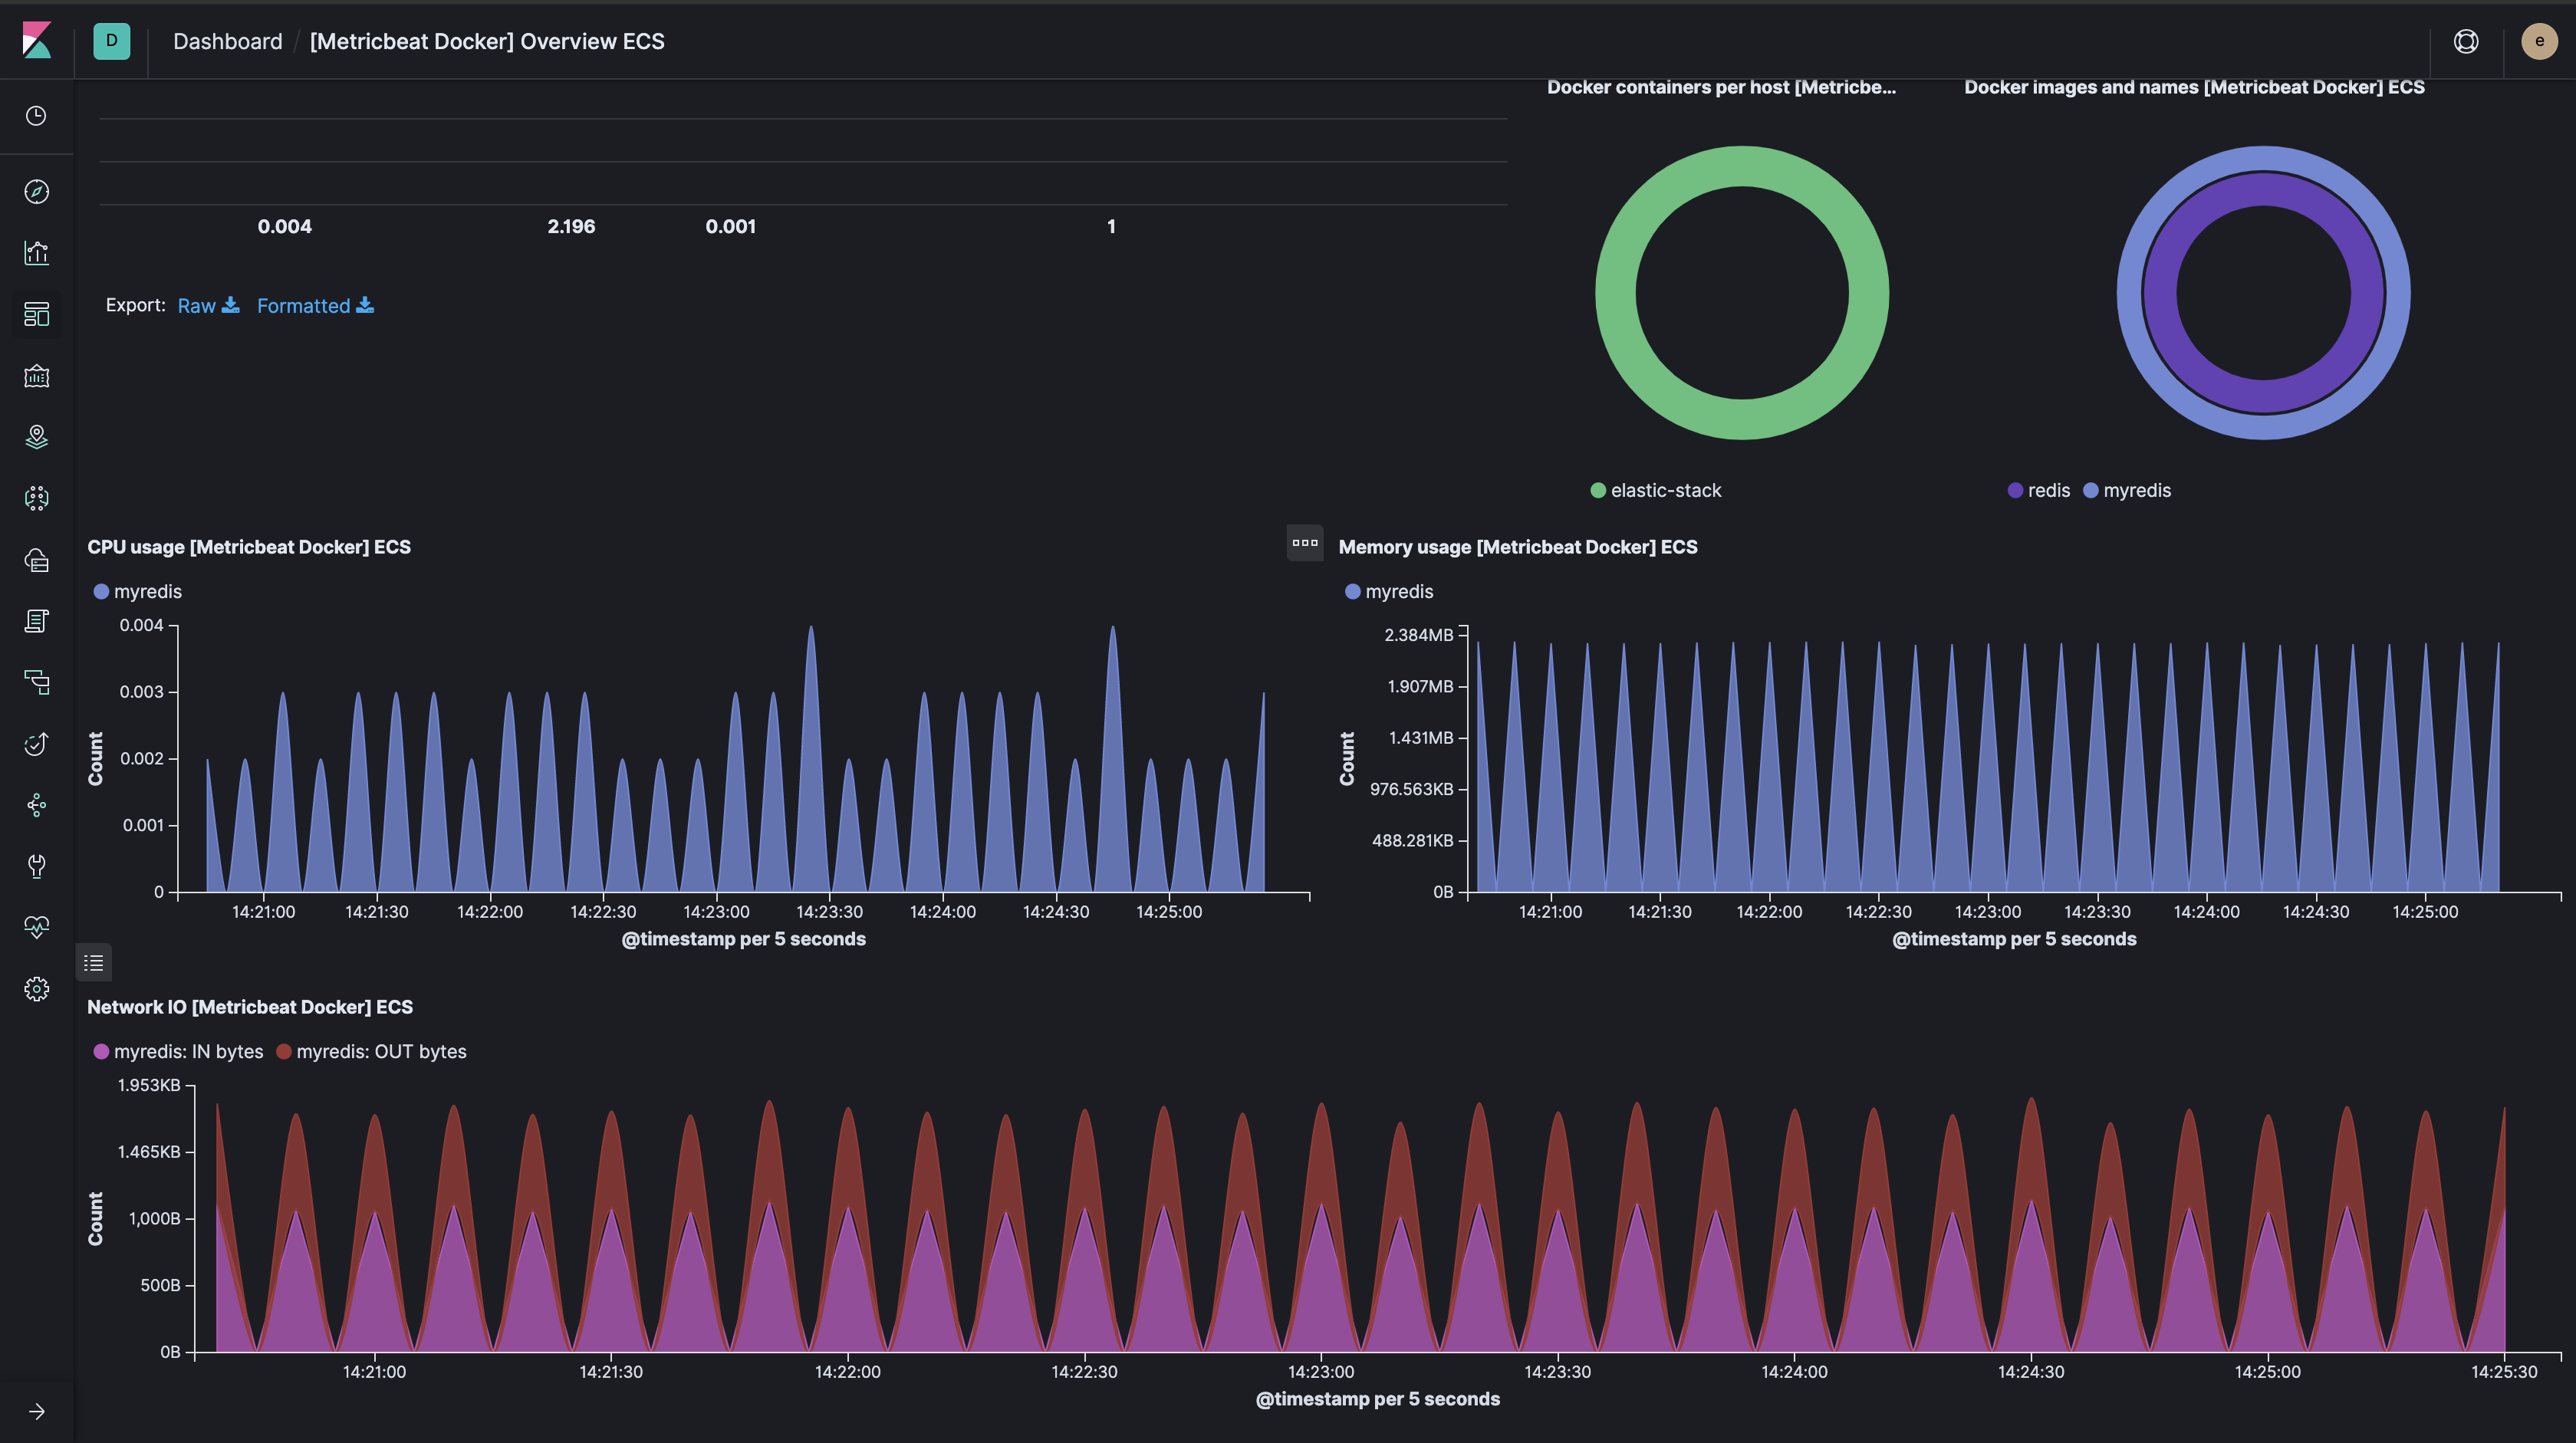Open the D space selector
The width and height of the screenshot is (2576, 1443).
click(111, 41)
